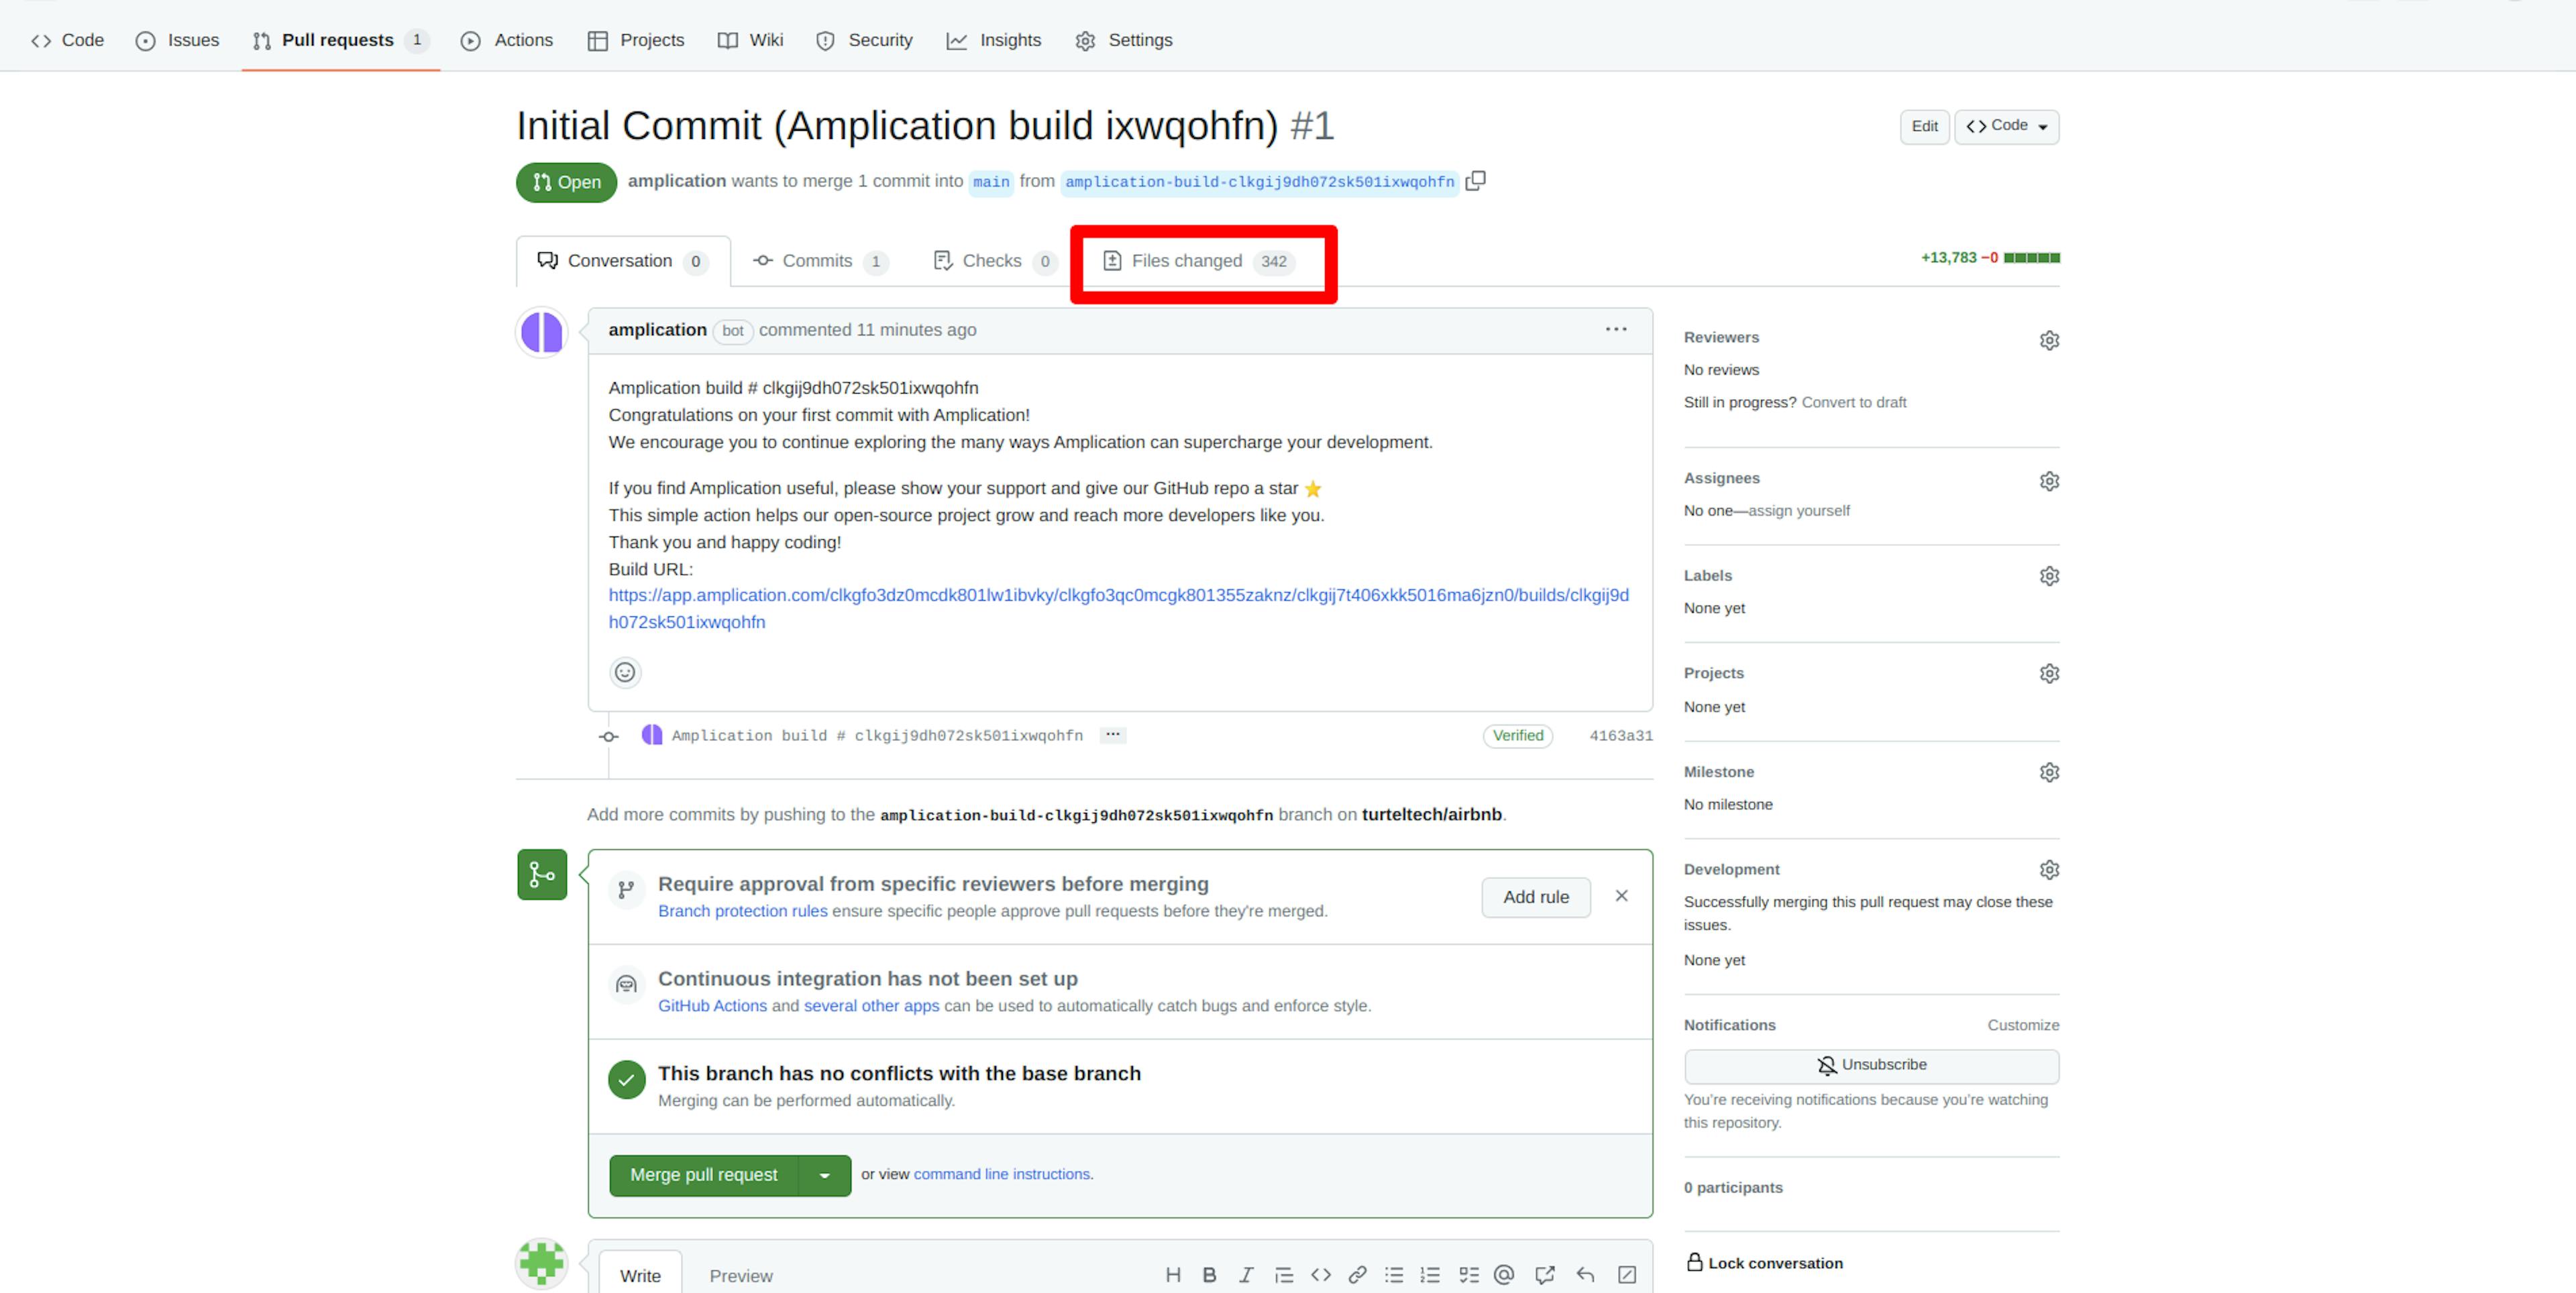
Task: Open the Insights tab
Action: pyautogui.click(x=994, y=40)
